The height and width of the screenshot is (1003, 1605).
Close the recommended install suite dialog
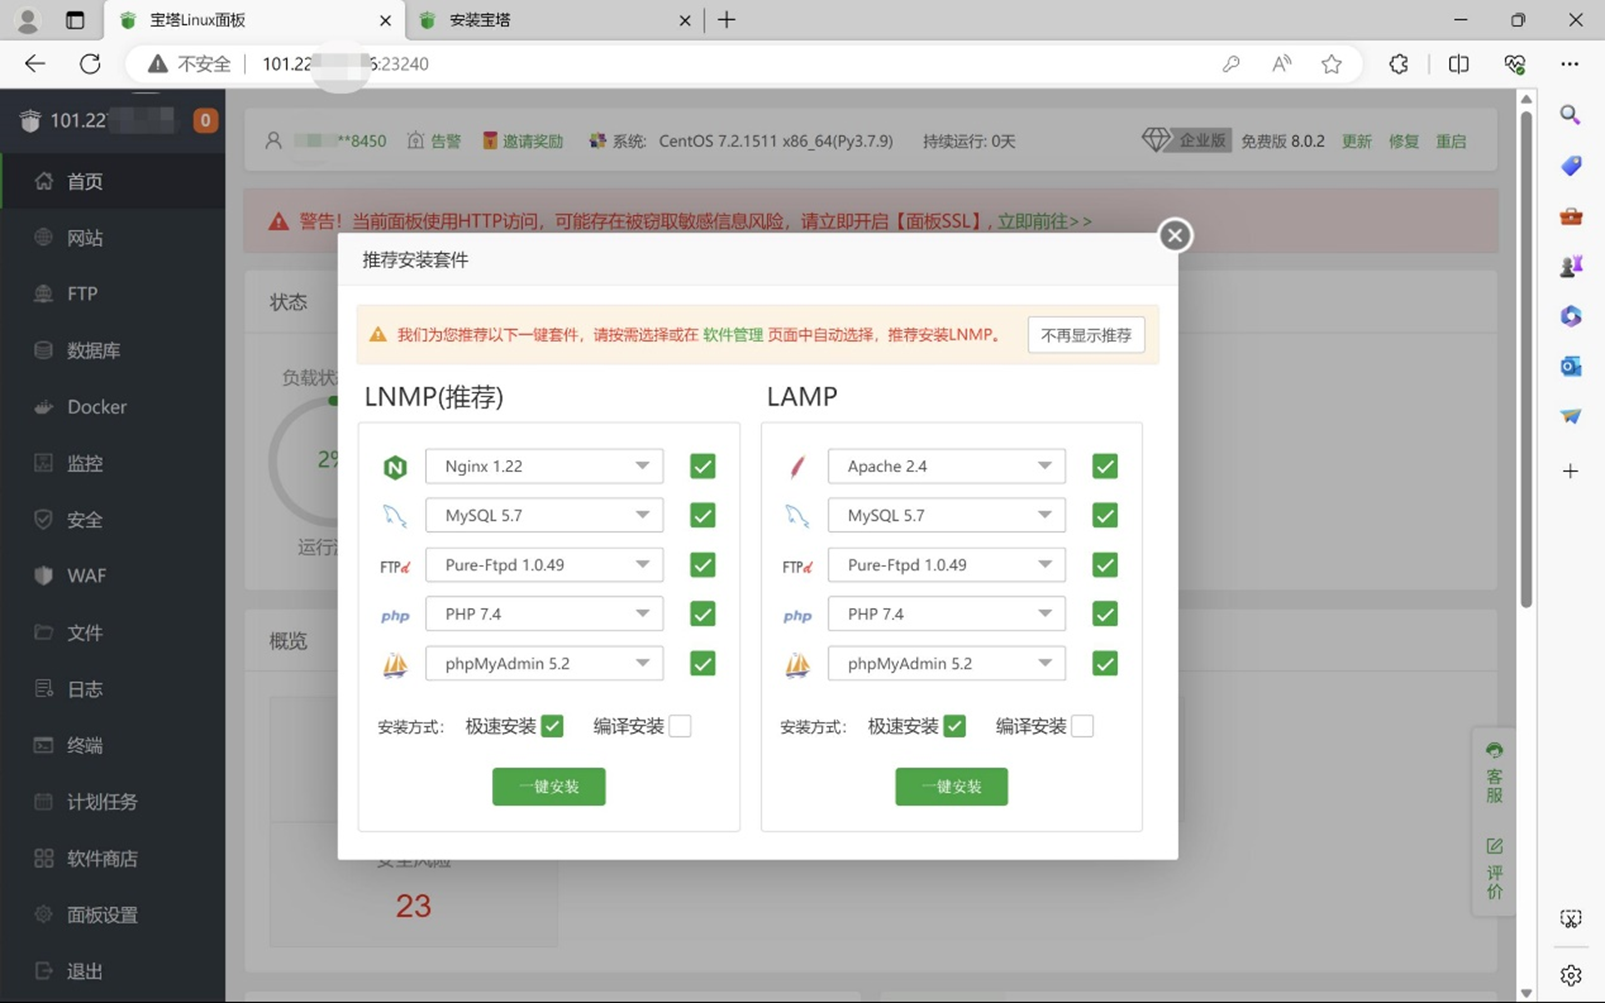(x=1174, y=235)
